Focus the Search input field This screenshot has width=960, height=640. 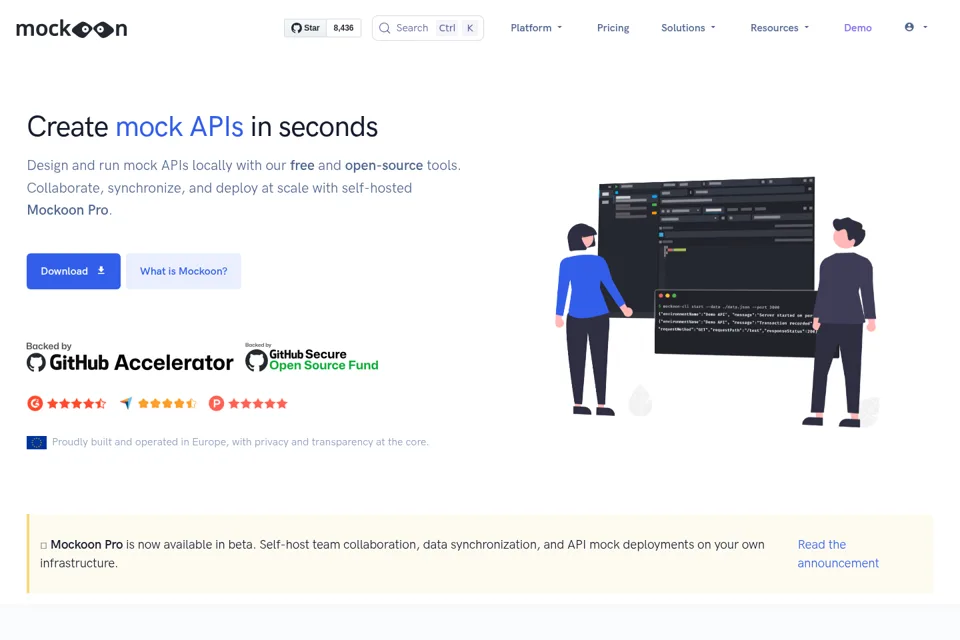[x=427, y=28]
